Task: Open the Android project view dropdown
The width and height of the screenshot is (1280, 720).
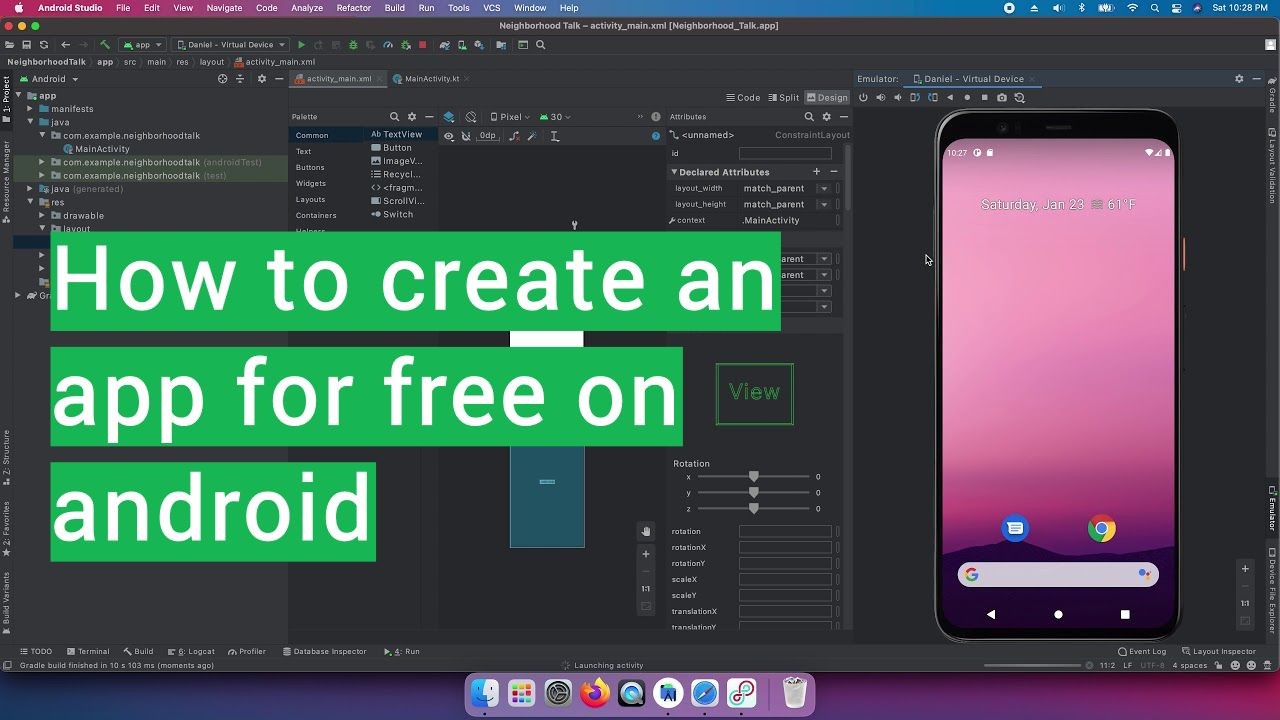Action: click(x=49, y=79)
